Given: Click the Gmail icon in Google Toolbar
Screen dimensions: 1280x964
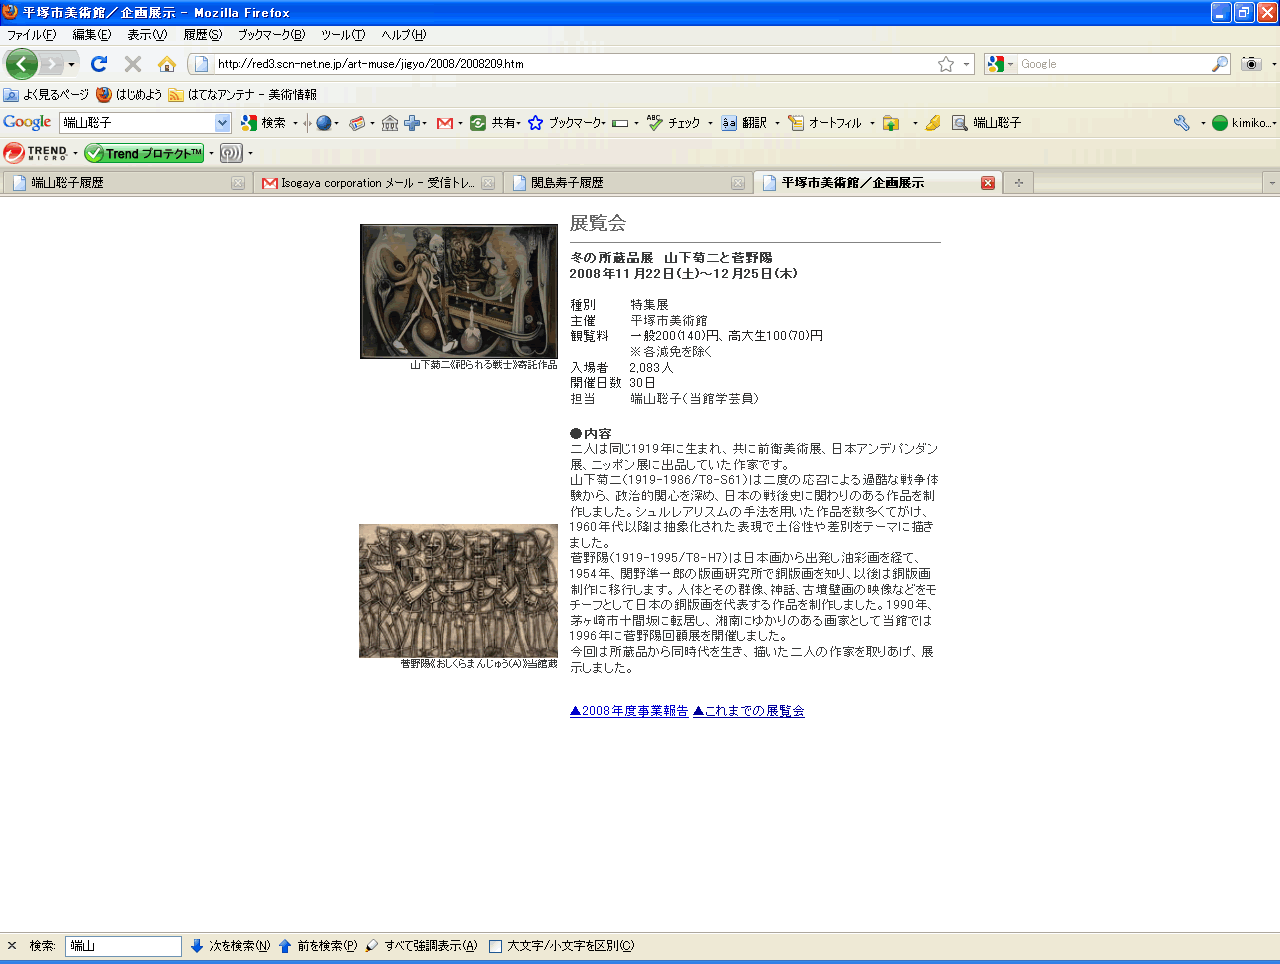Looking at the screenshot, I should tap(445, 123).
